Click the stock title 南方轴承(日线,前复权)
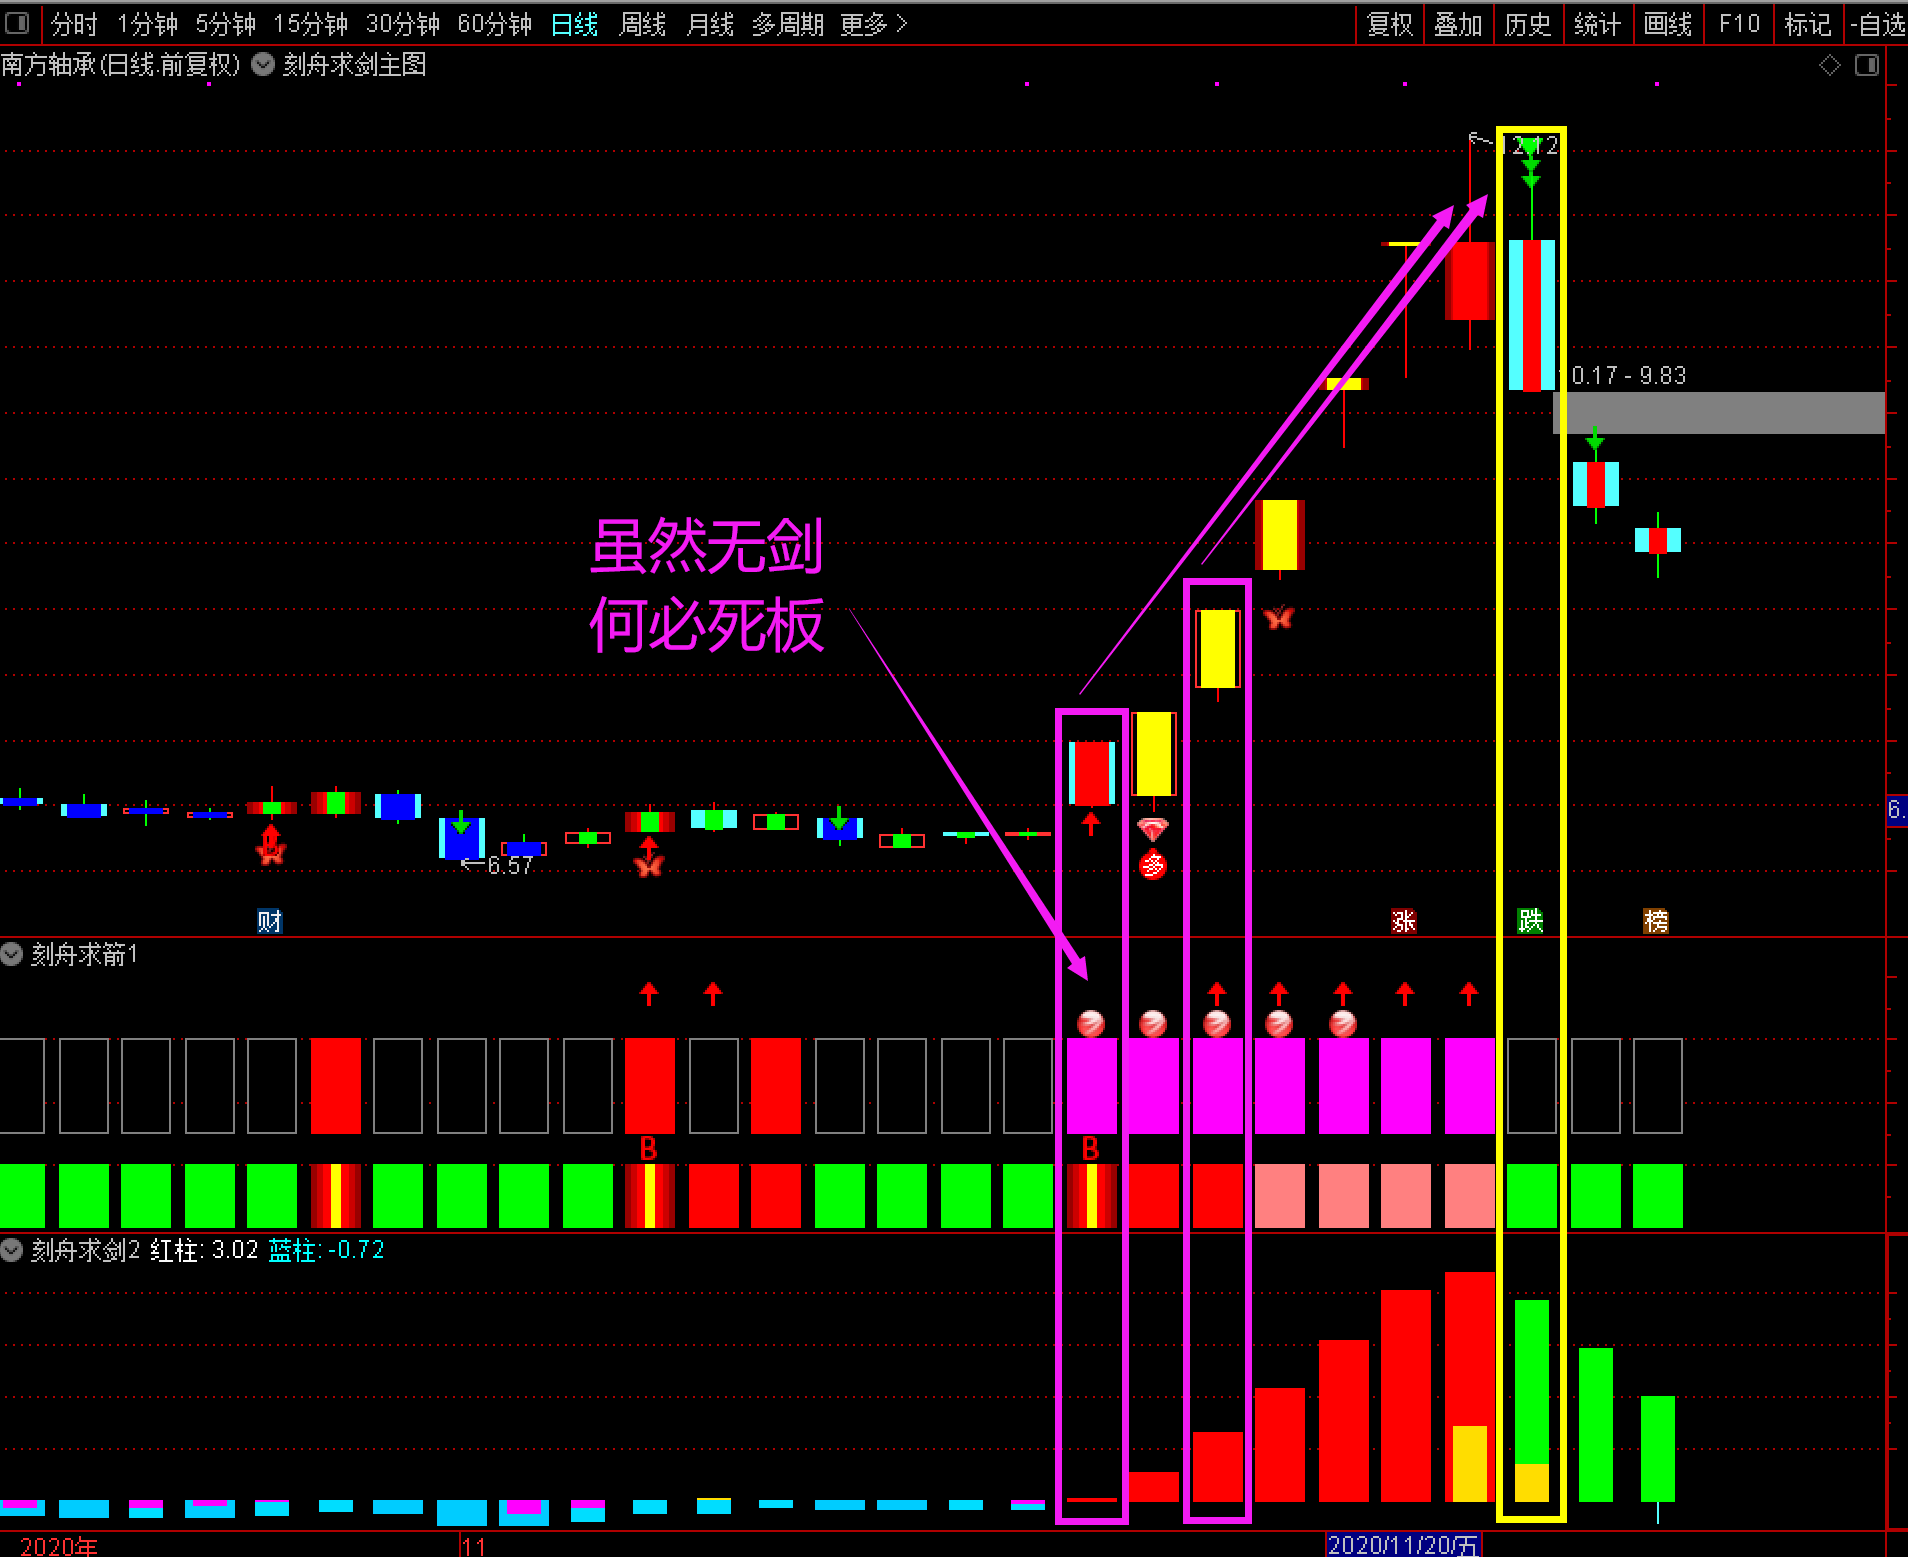 121,65
